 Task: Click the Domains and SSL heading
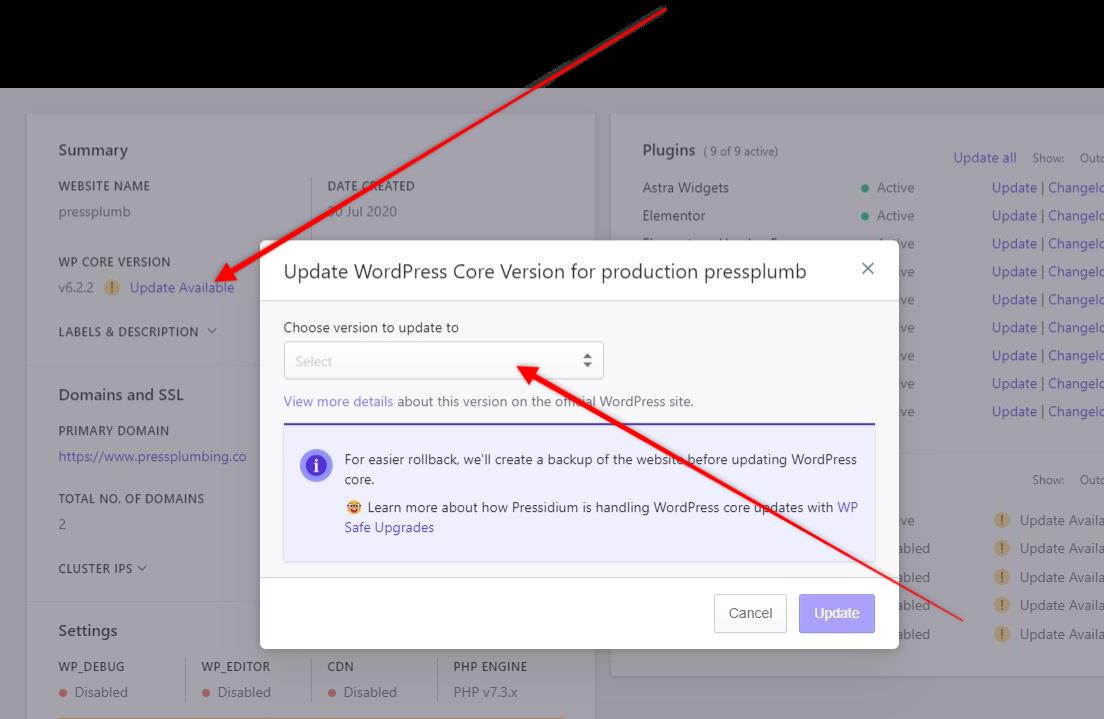pyautogui.click(x=121, y=394)
